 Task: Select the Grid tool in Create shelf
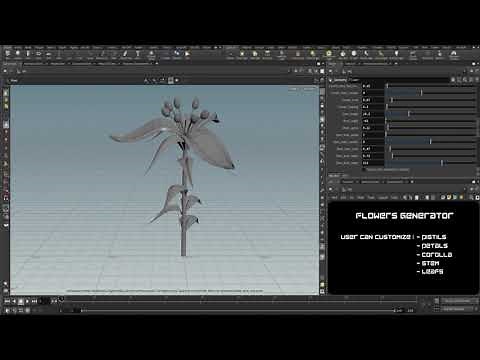click(x=49, y=54)
